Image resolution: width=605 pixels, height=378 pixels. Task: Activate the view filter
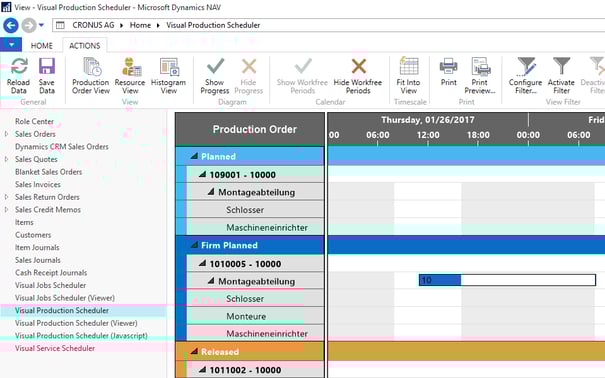[x=561, y=76]
